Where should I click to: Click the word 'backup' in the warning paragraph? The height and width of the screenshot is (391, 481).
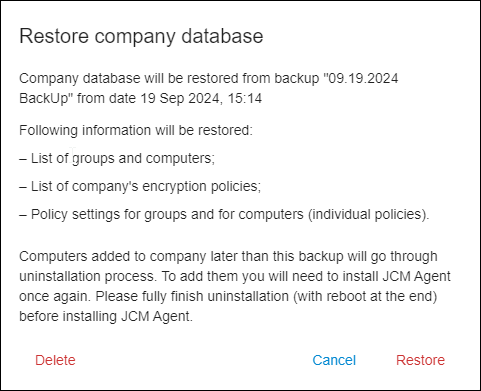pyautogui.click(x=321, y=256)
